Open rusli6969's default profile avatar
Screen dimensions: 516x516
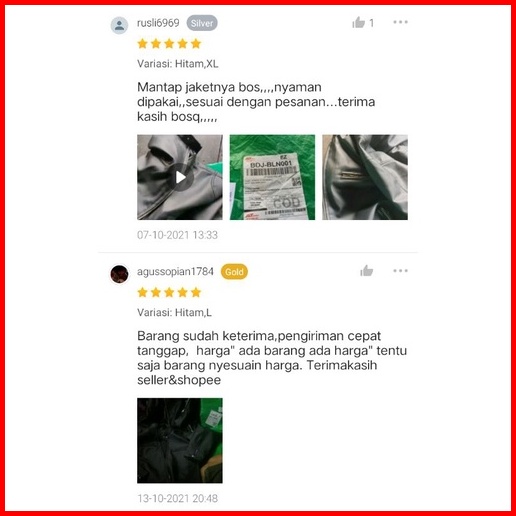[x=119, y=25]
